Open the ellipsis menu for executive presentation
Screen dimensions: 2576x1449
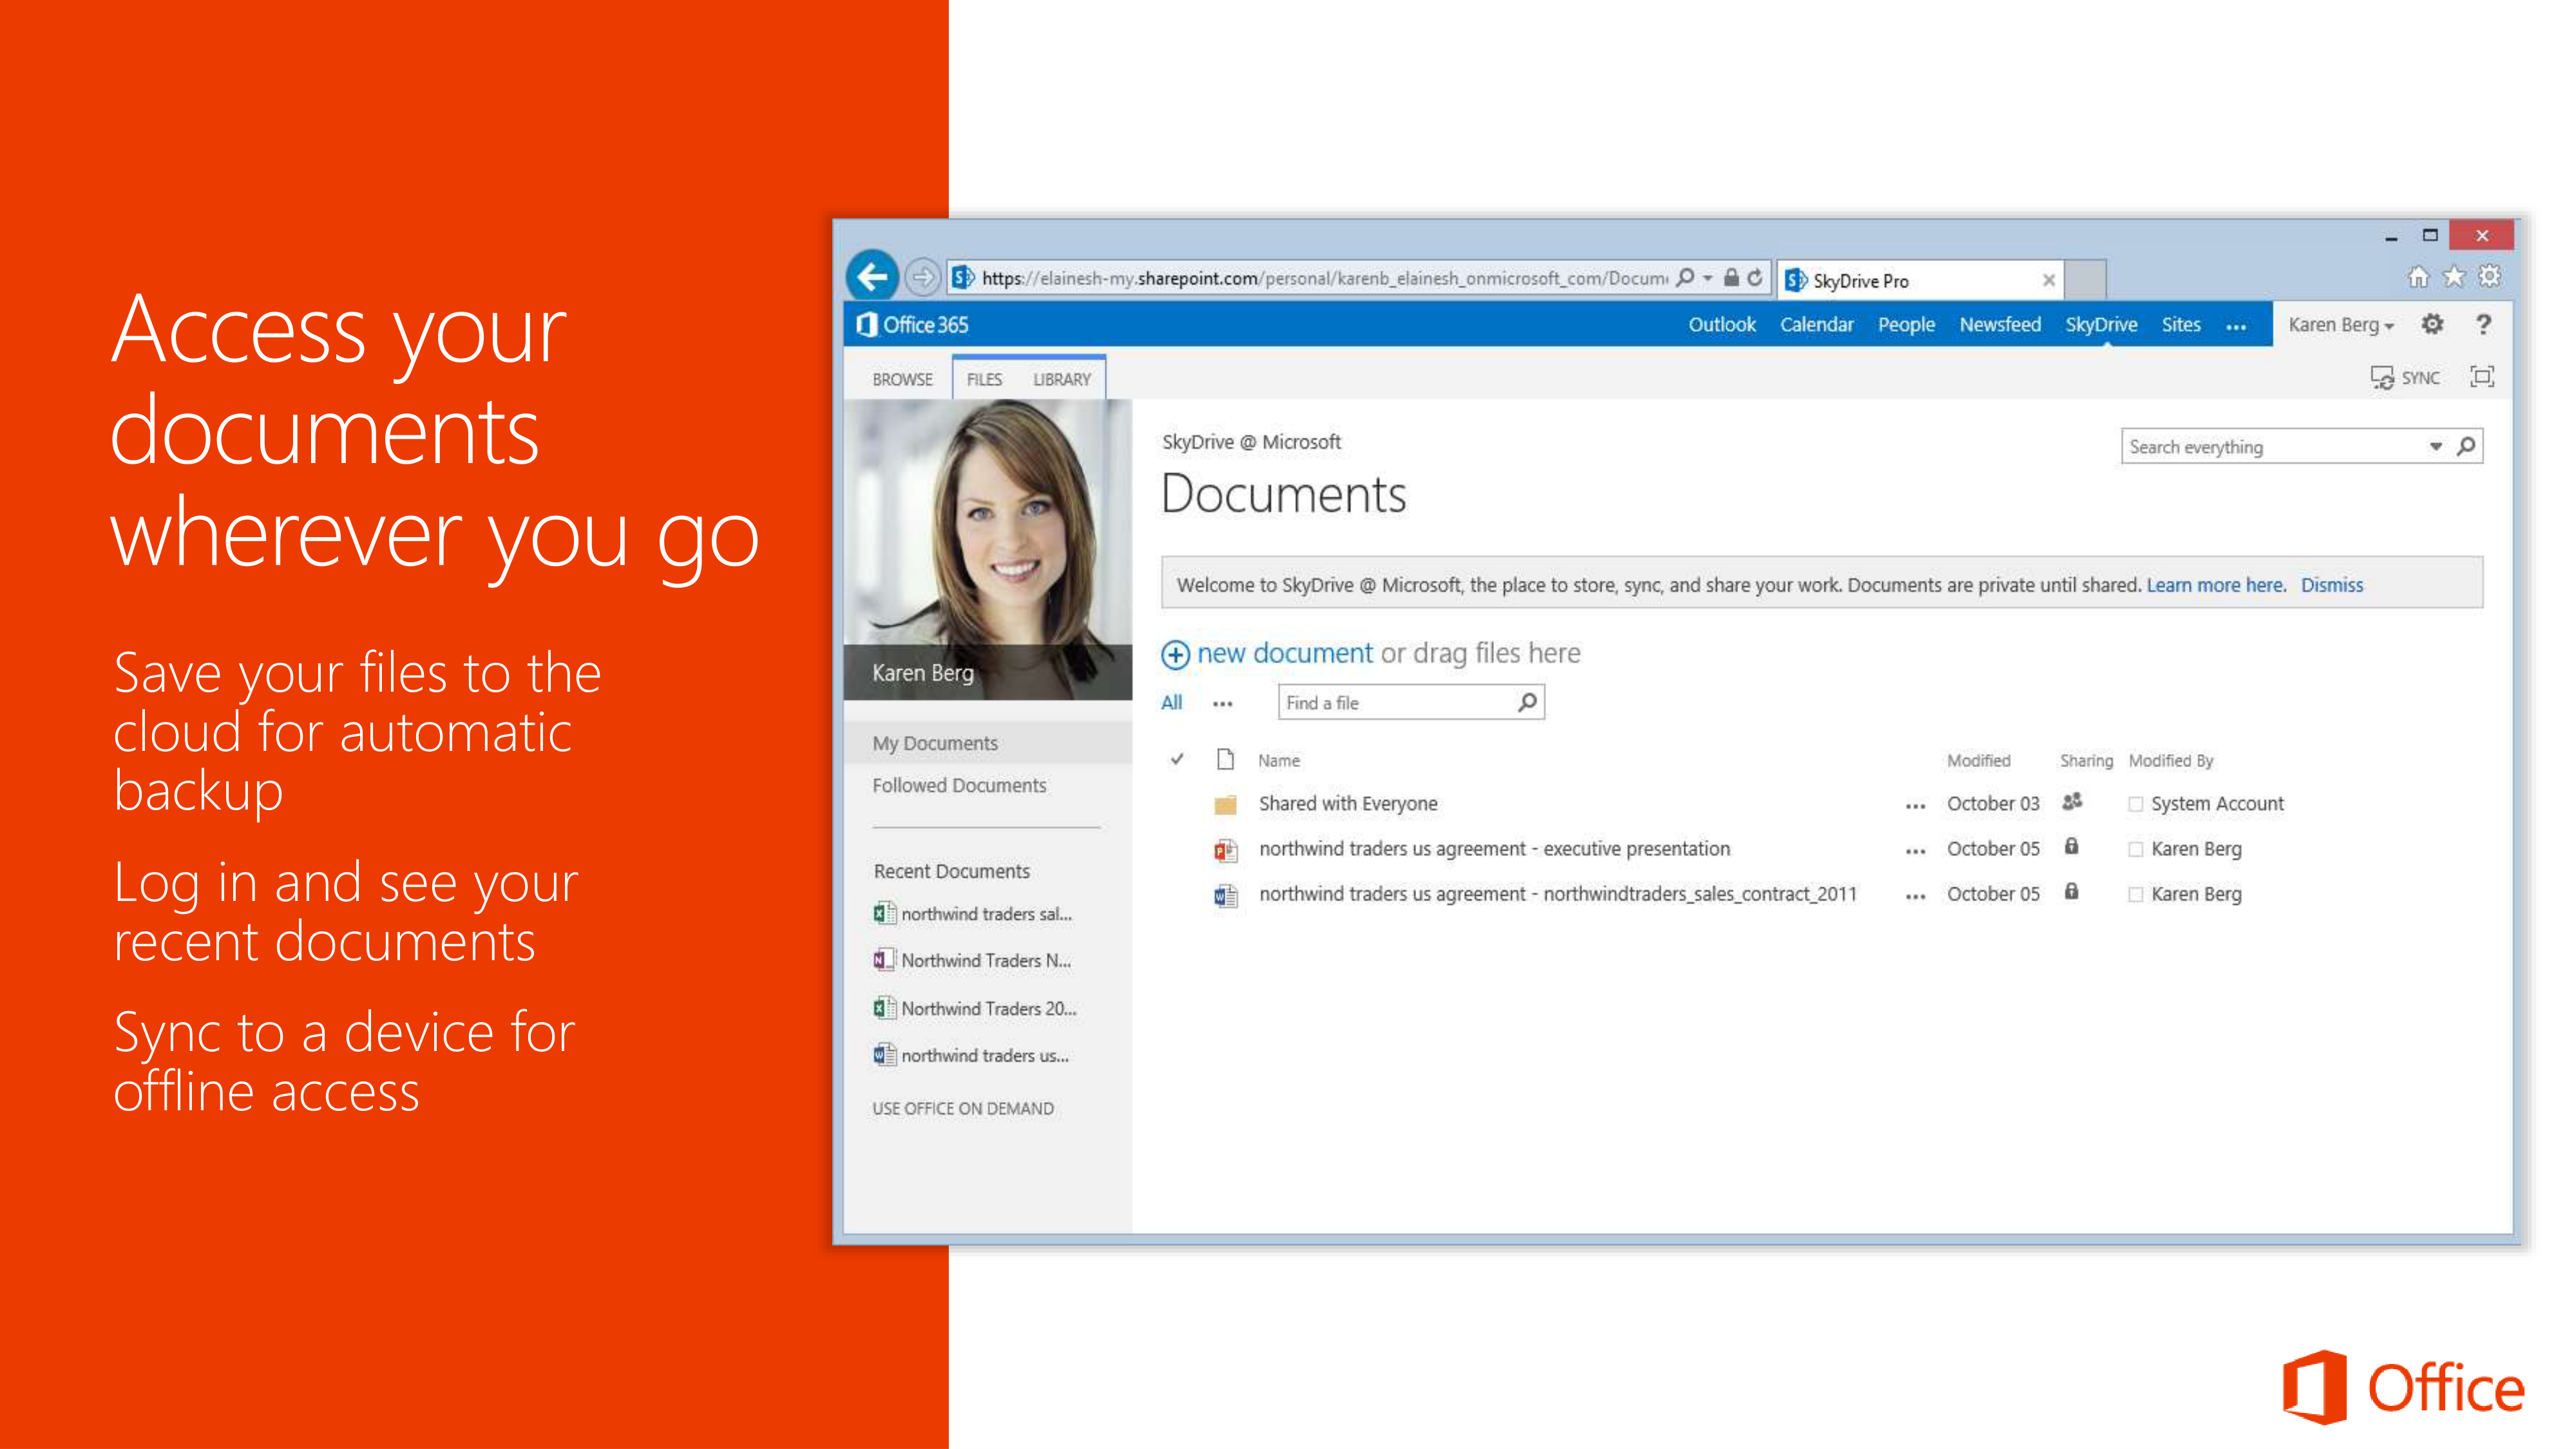coord(1915,852)
